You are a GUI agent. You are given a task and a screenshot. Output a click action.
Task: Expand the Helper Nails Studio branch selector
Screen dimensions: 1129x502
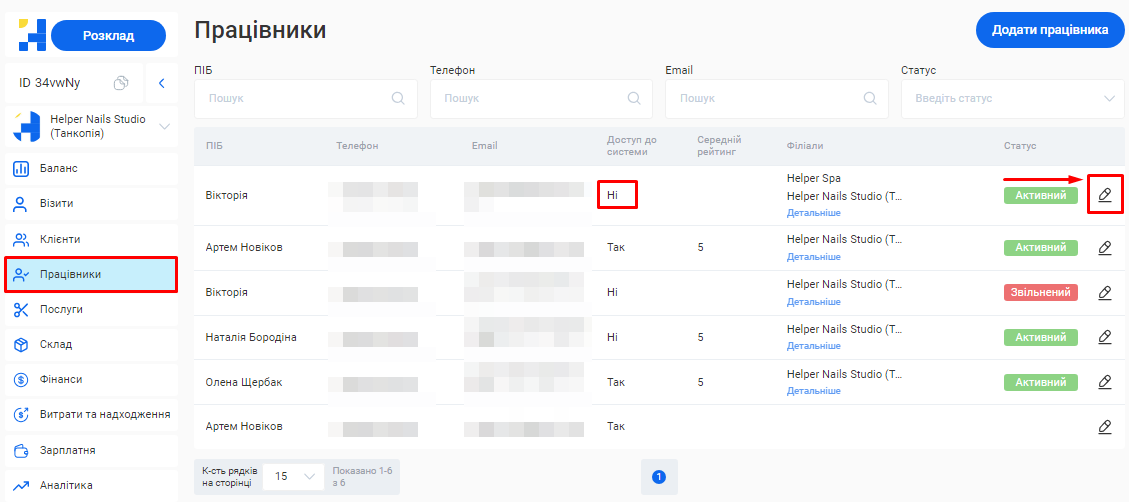click(165, 126)
